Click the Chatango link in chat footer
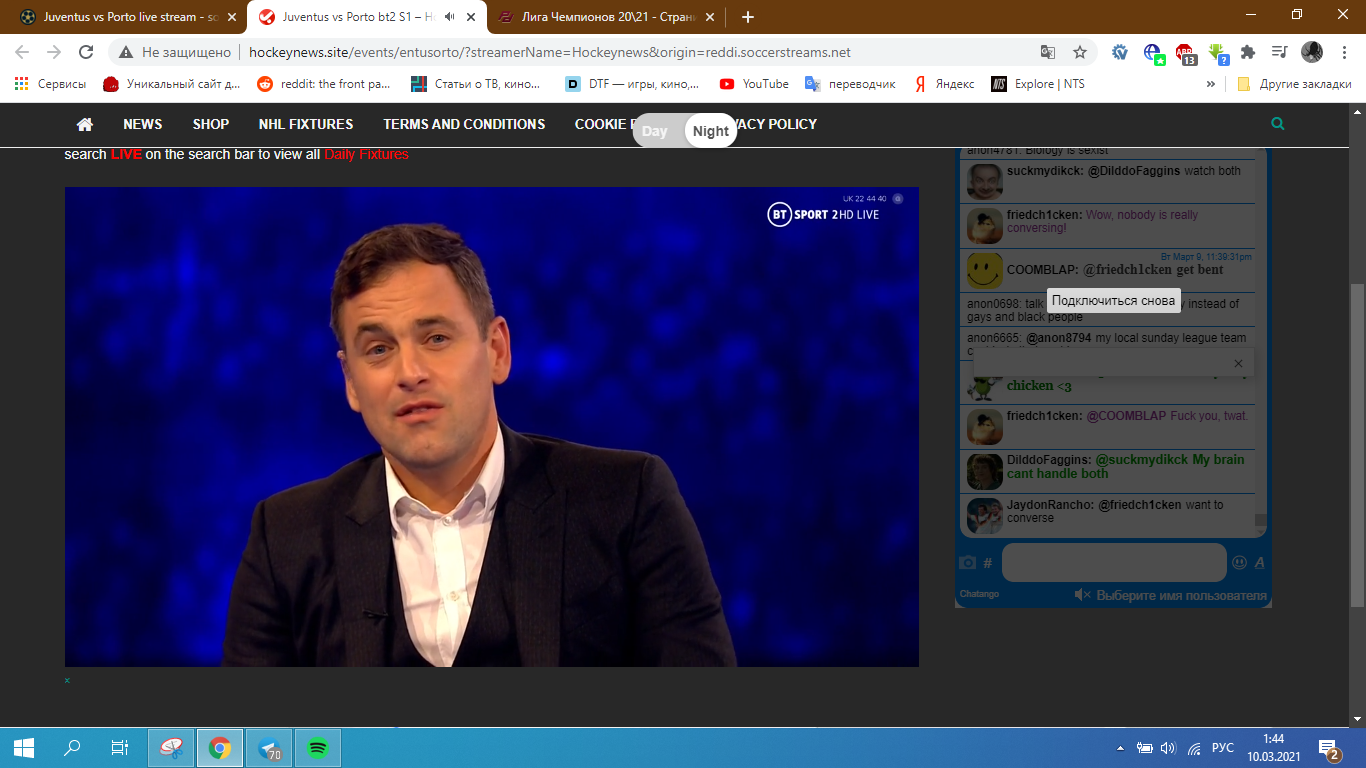Viewport: 1366px width, 768px height. [979, 594]
